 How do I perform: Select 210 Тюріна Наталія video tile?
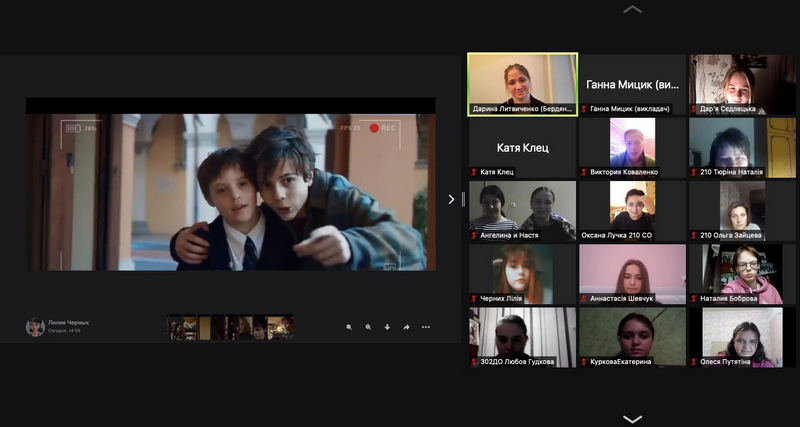point(742,148)
